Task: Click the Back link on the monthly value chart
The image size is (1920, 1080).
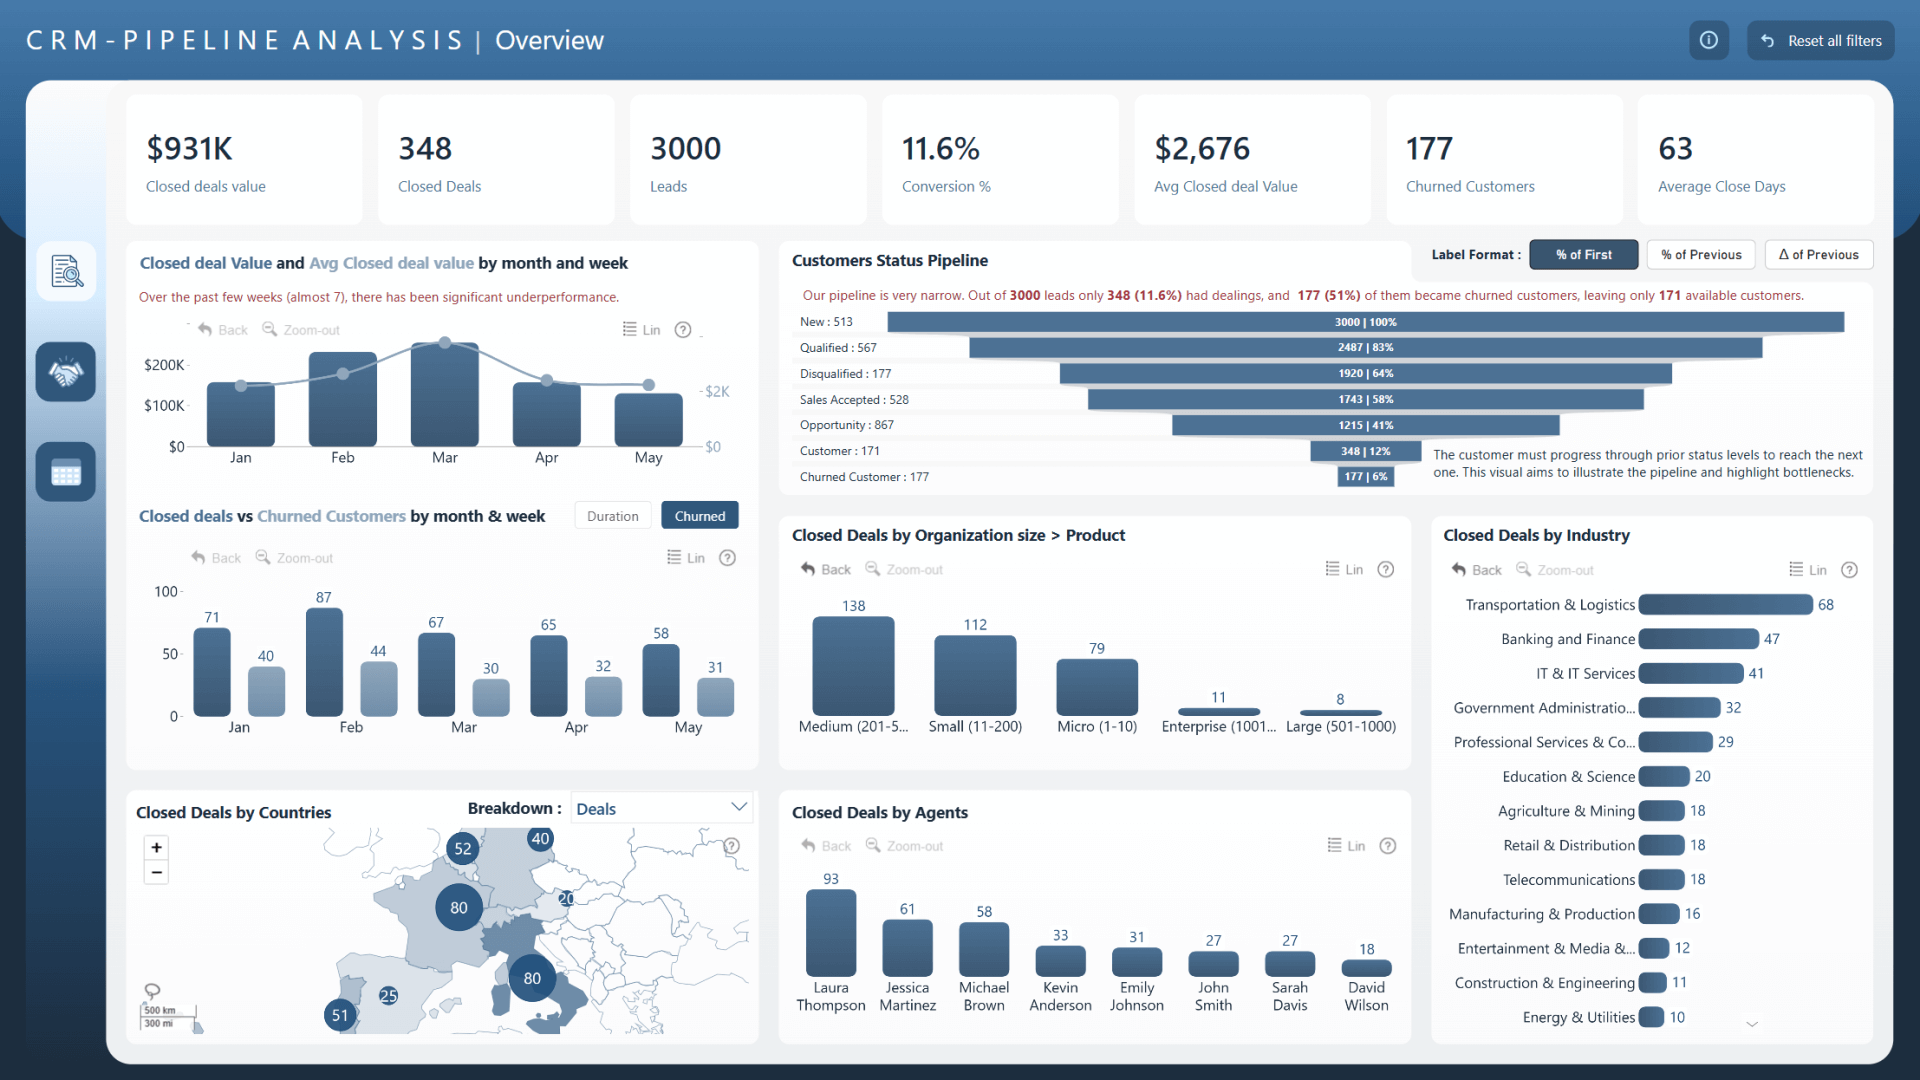Action: 222,329
